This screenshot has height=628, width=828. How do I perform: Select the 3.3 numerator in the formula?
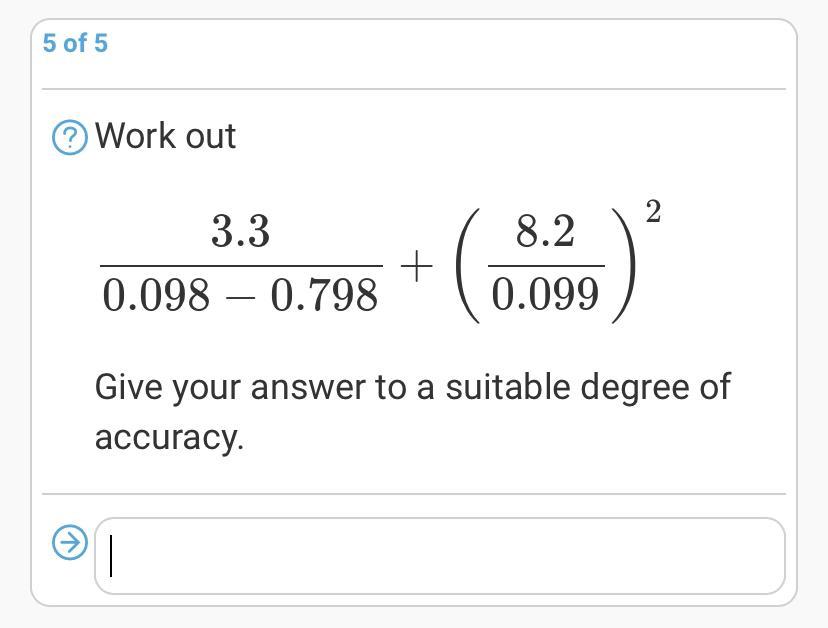click(241, 232)
